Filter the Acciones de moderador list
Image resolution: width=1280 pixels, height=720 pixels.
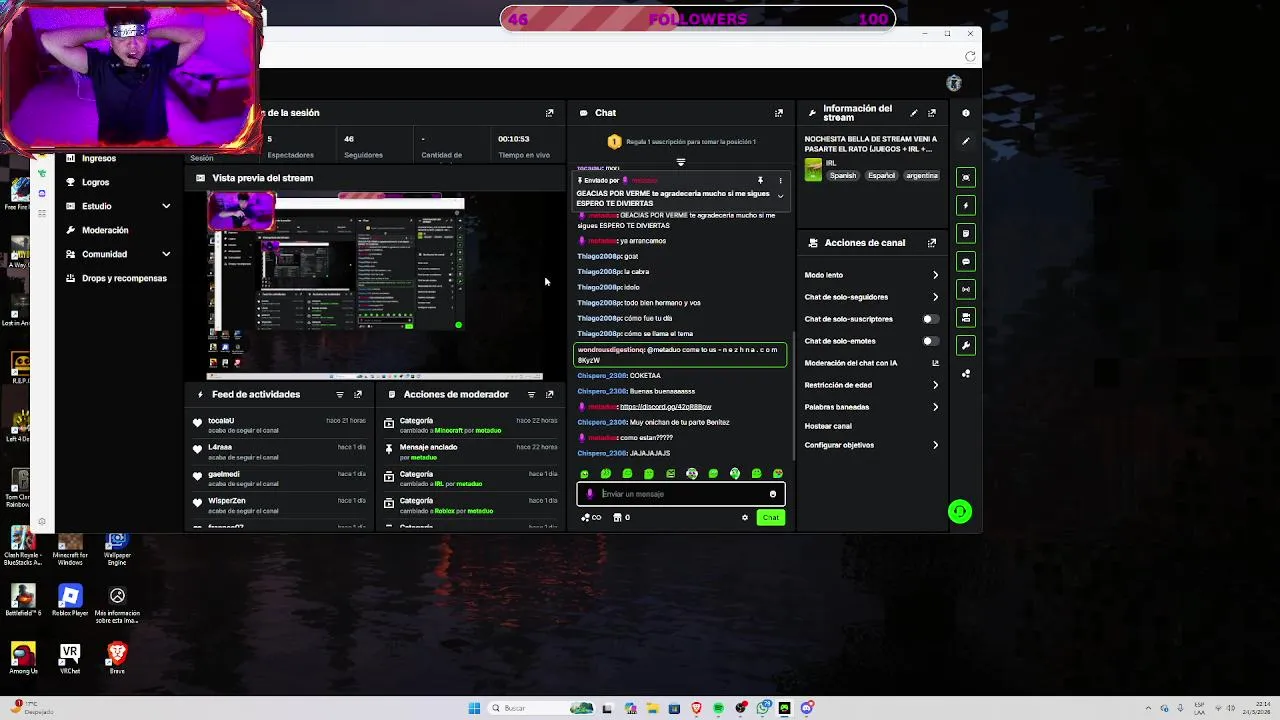tap(531, 394)
